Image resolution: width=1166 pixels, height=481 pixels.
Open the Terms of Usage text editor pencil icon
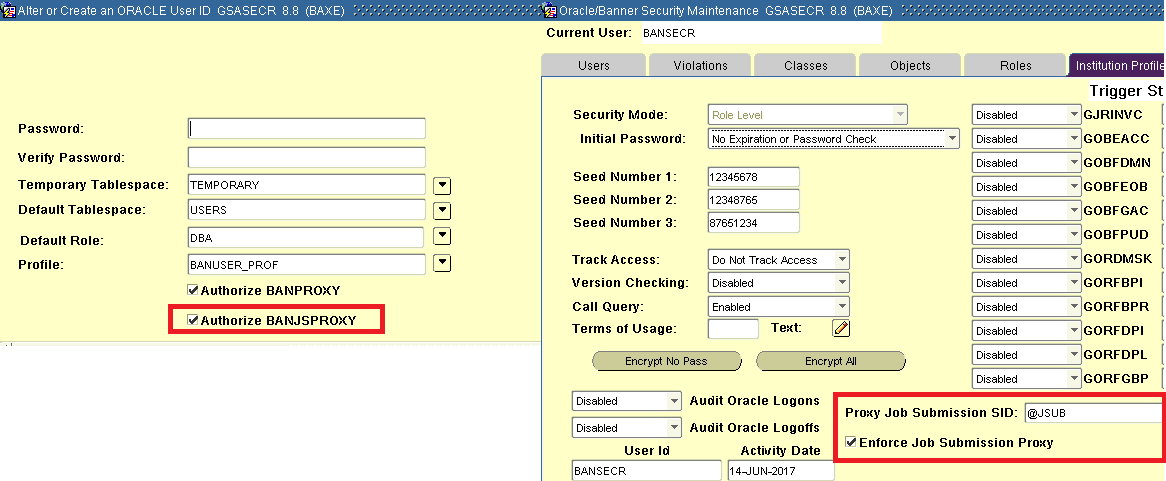(x=841, y=329)
